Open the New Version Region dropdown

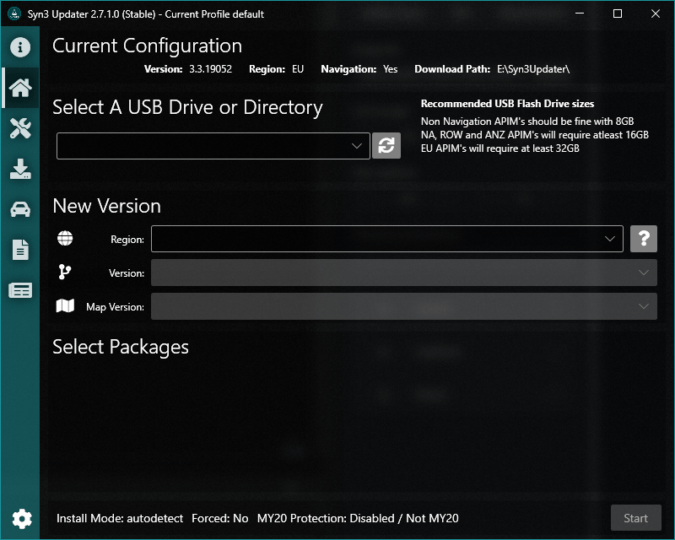pyautogui.click(x=387, y=239)
